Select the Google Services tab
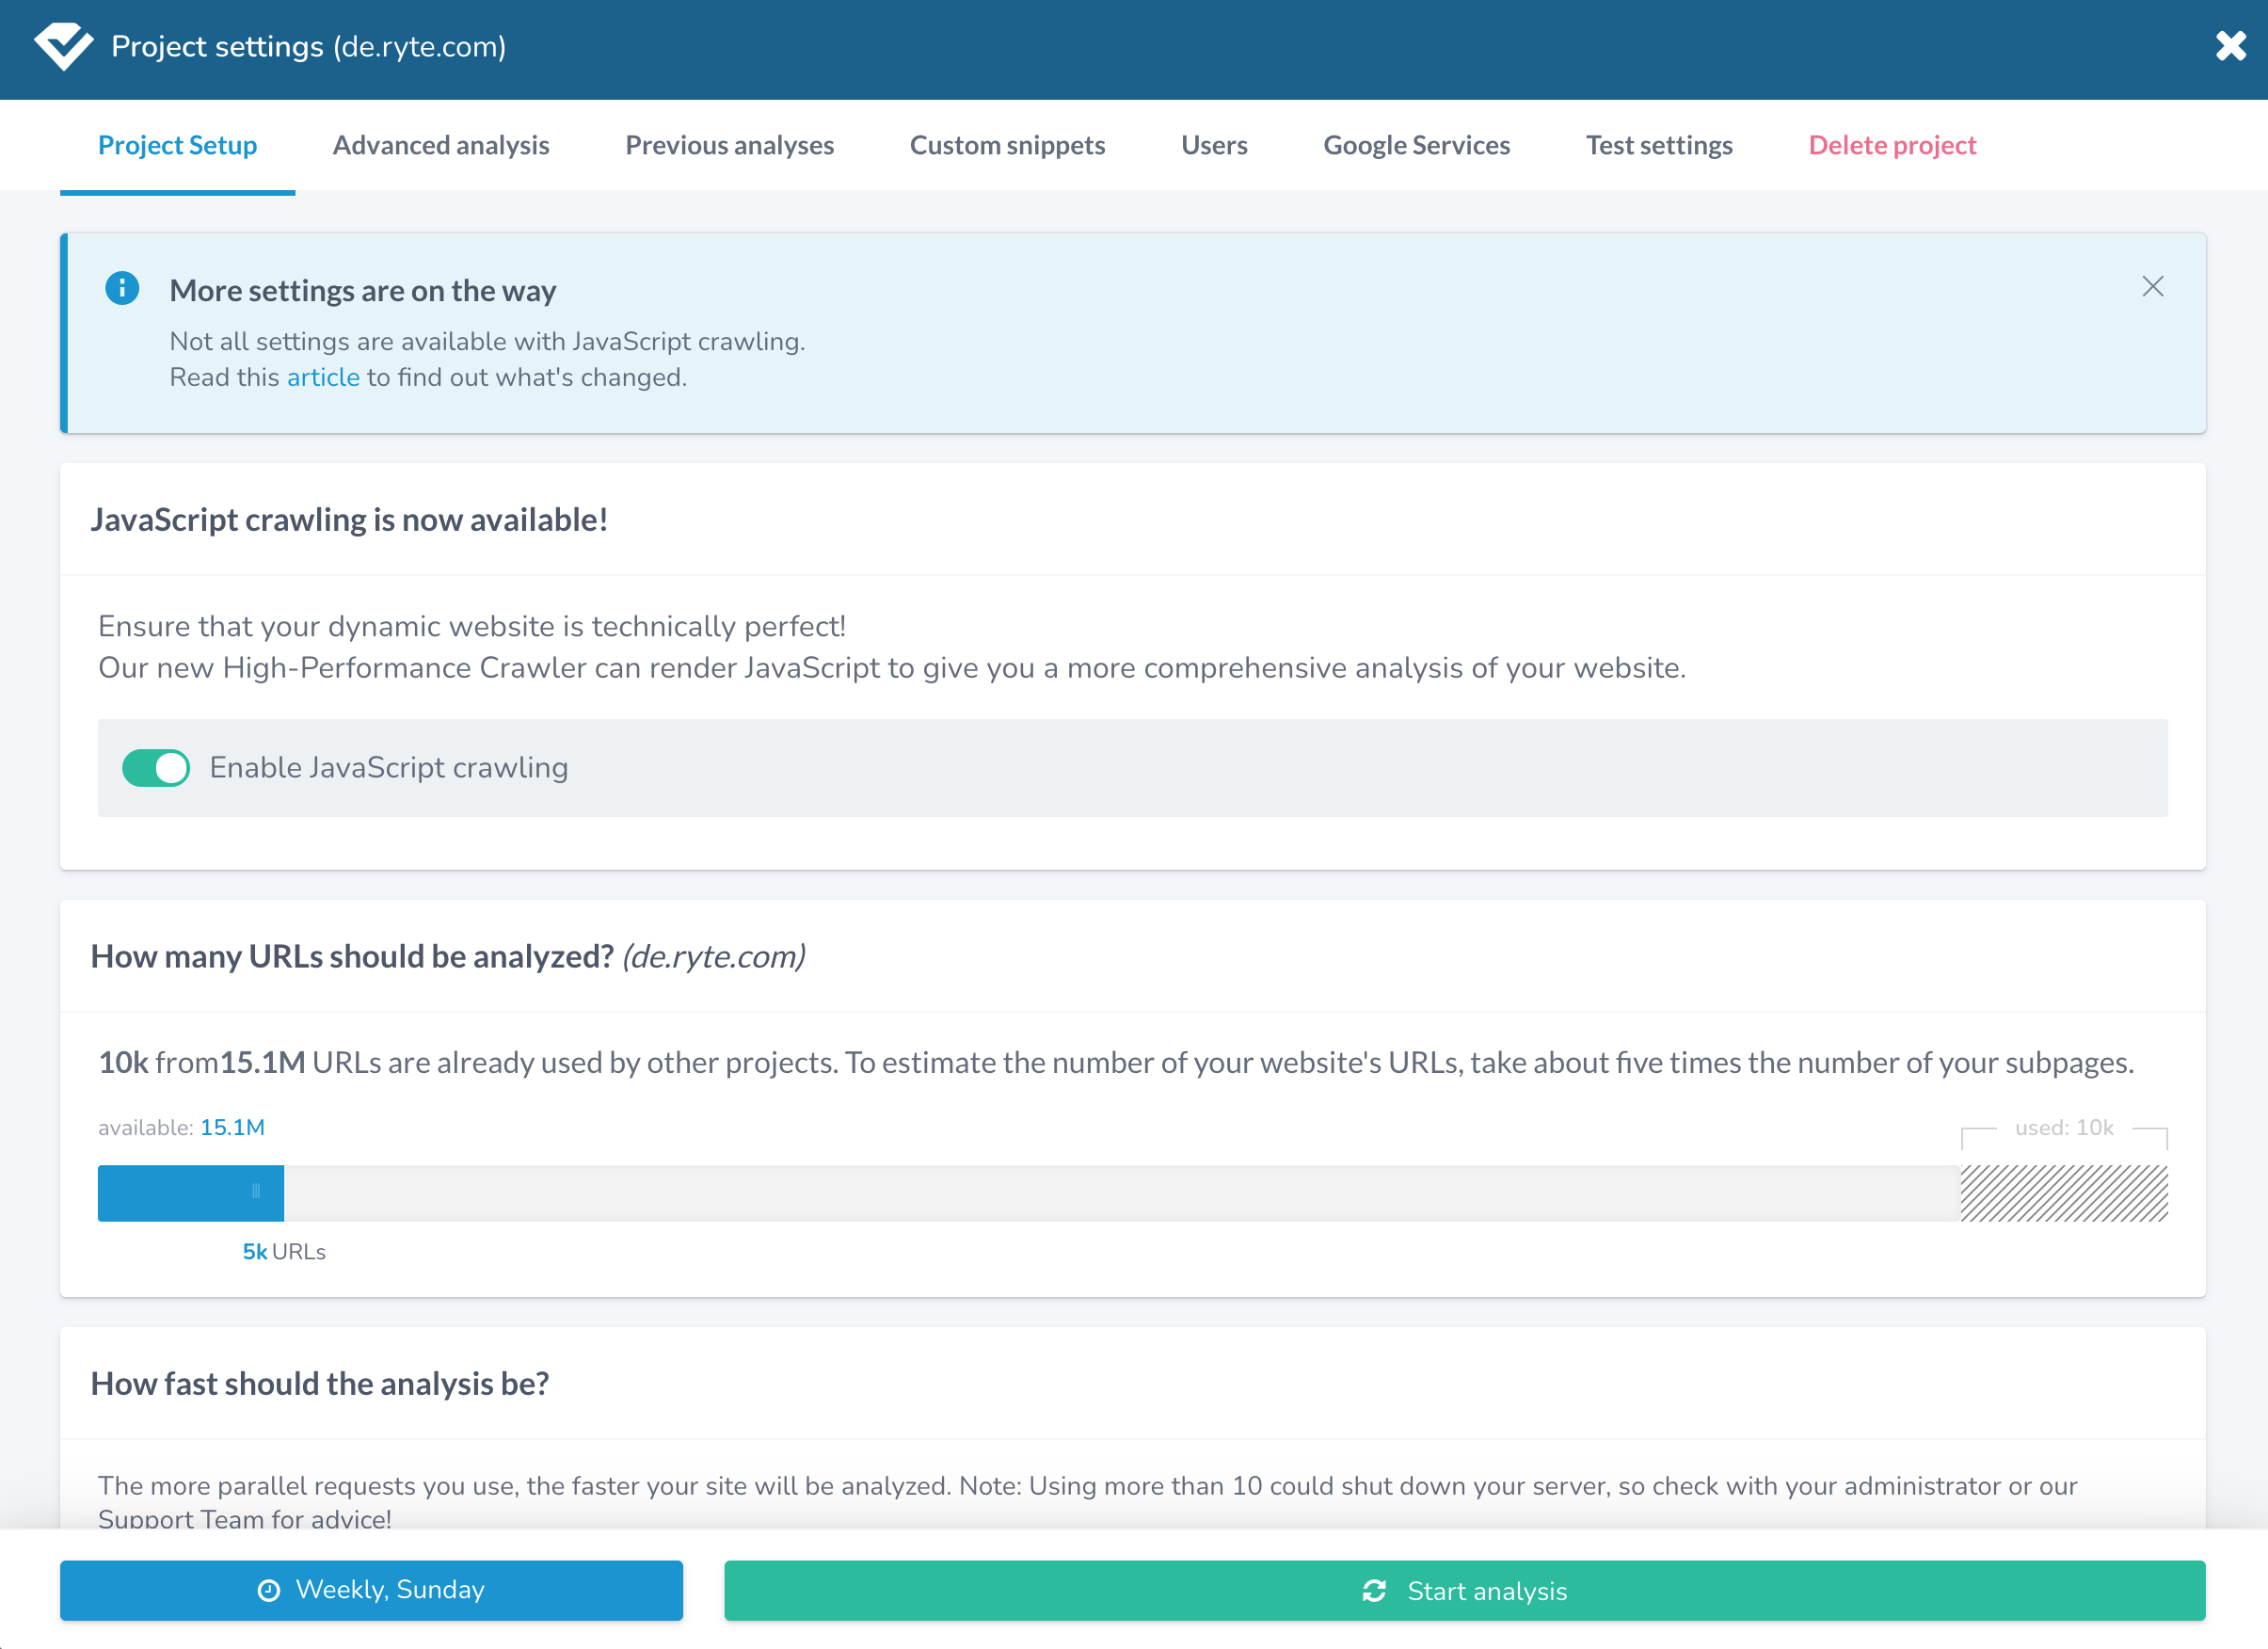 1416,145
